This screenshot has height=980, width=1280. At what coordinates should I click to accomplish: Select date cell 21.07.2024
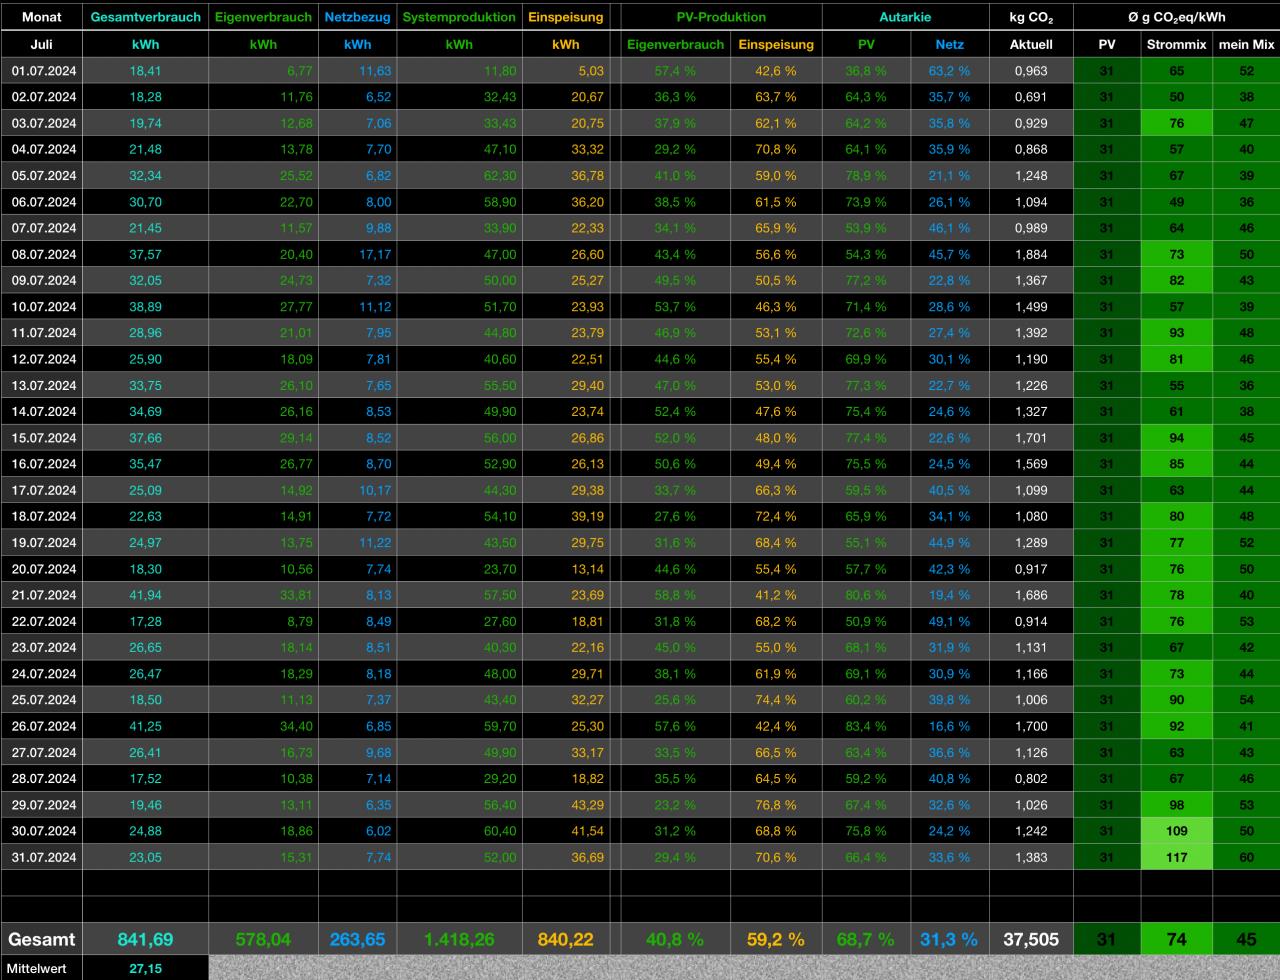pyautogui.click(x=41, y=595)
